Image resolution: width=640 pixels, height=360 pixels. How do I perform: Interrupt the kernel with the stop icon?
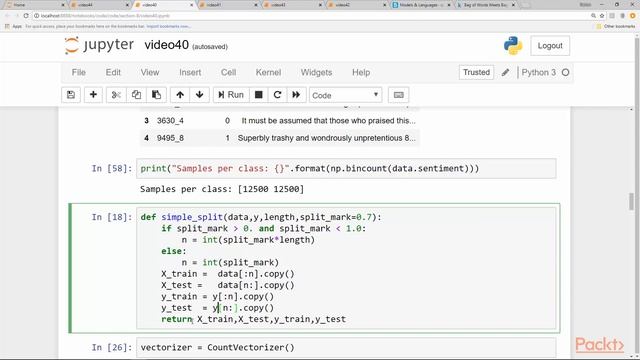click(258, 95)
